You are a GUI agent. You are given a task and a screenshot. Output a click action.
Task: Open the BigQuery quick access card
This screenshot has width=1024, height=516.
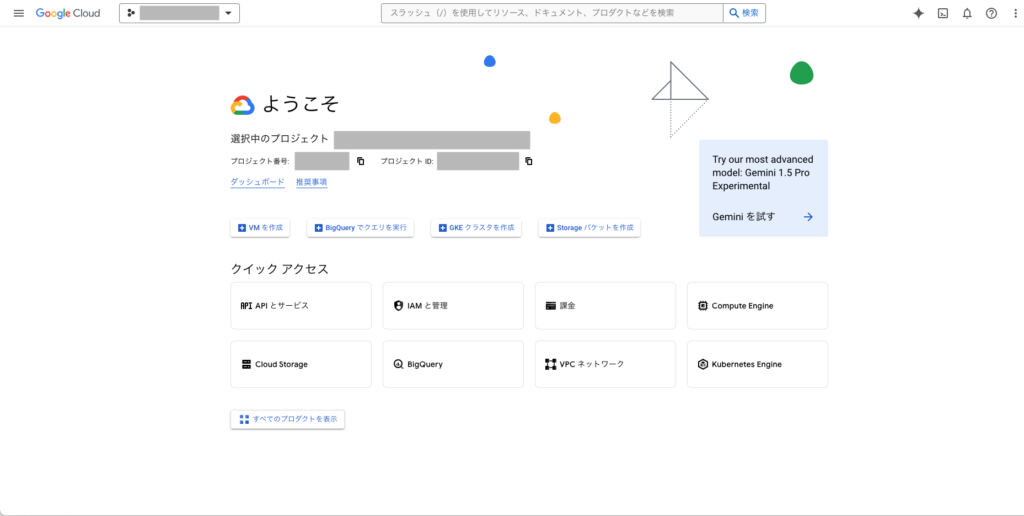pos(453,364)
